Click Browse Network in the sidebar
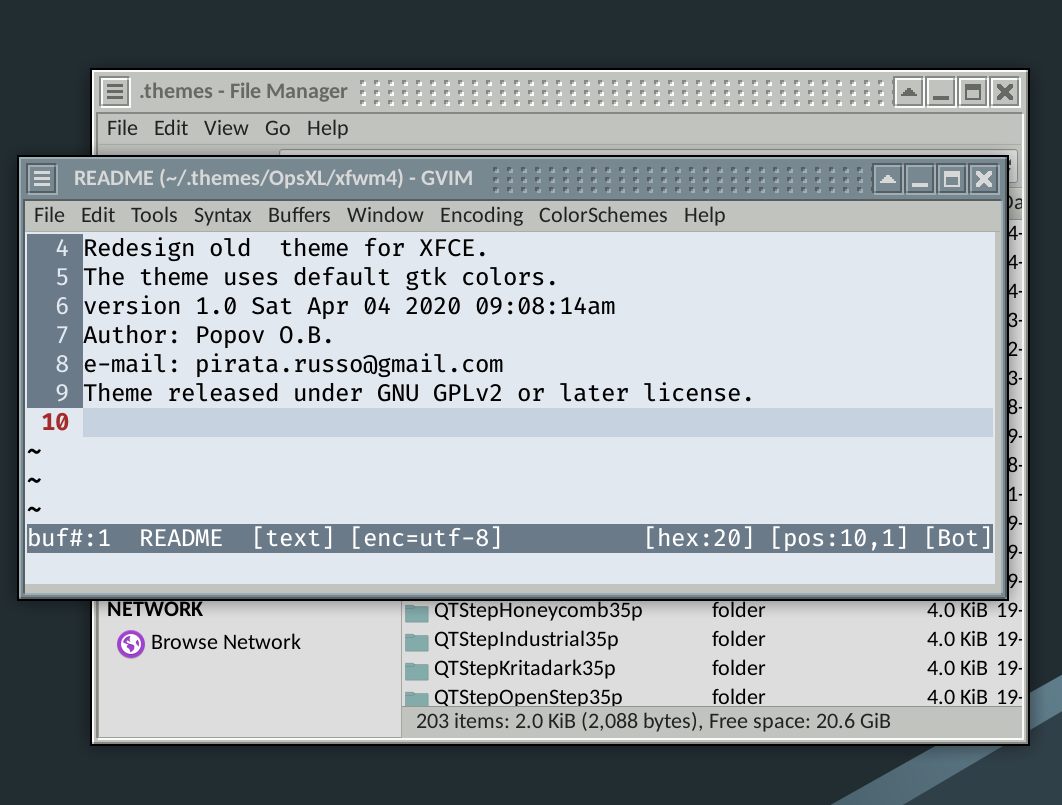Image resolution: width=1062 pixels, height=805 pixels. (226, 642)
